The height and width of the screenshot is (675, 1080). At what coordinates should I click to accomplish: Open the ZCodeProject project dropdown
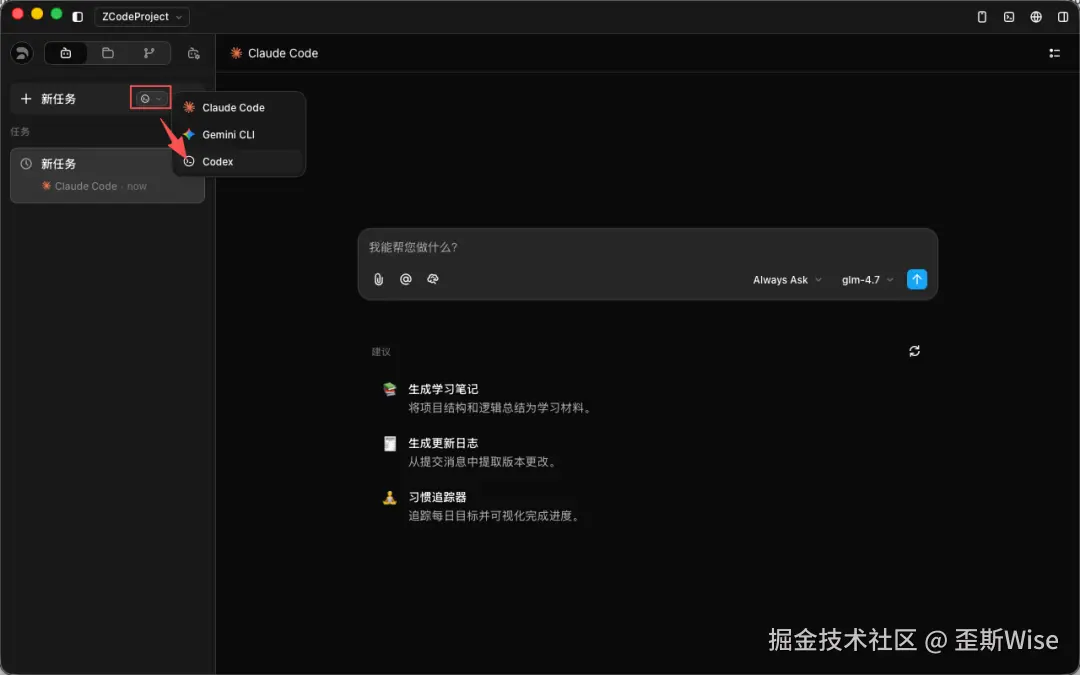(142, 17)
